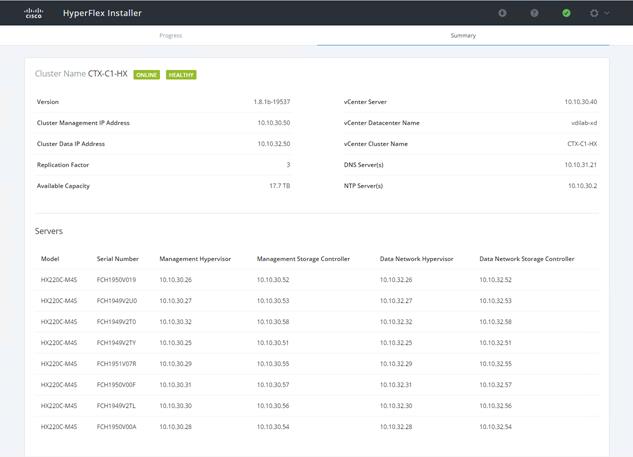Open the info icon in header
This screenshot has height=457, width=633.
click(x=502, y=13)
